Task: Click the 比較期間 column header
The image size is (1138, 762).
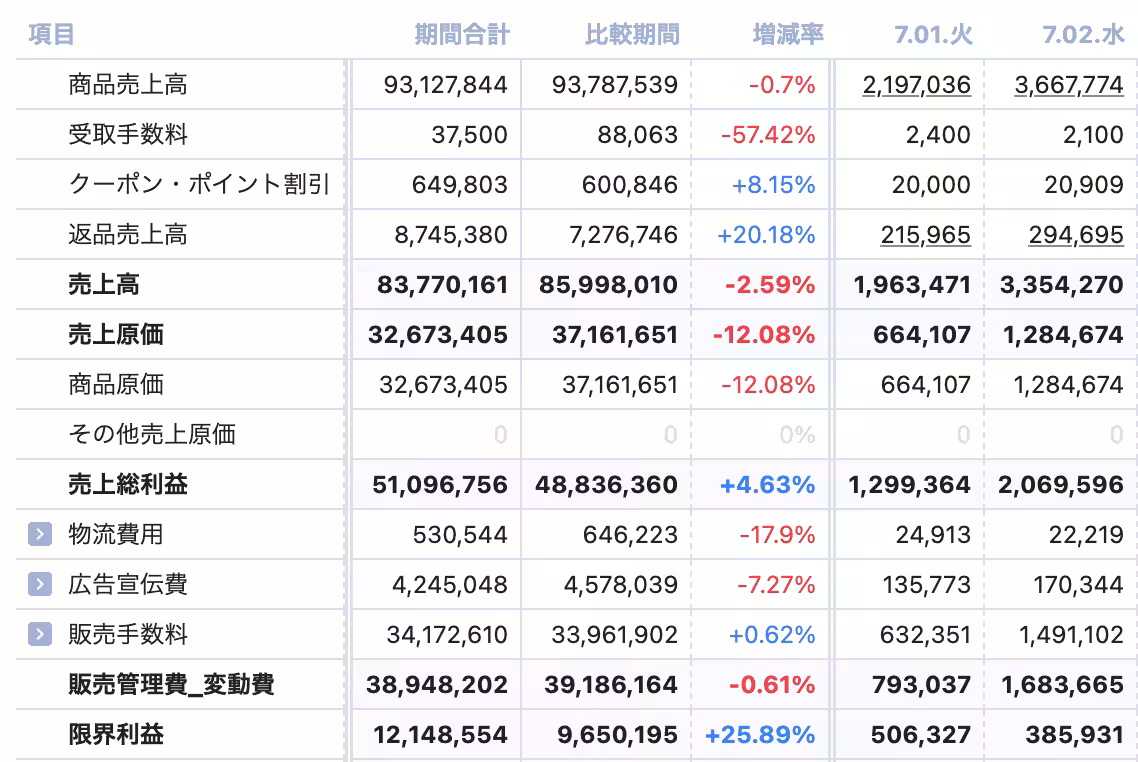Action: click(x=632, y=35)
